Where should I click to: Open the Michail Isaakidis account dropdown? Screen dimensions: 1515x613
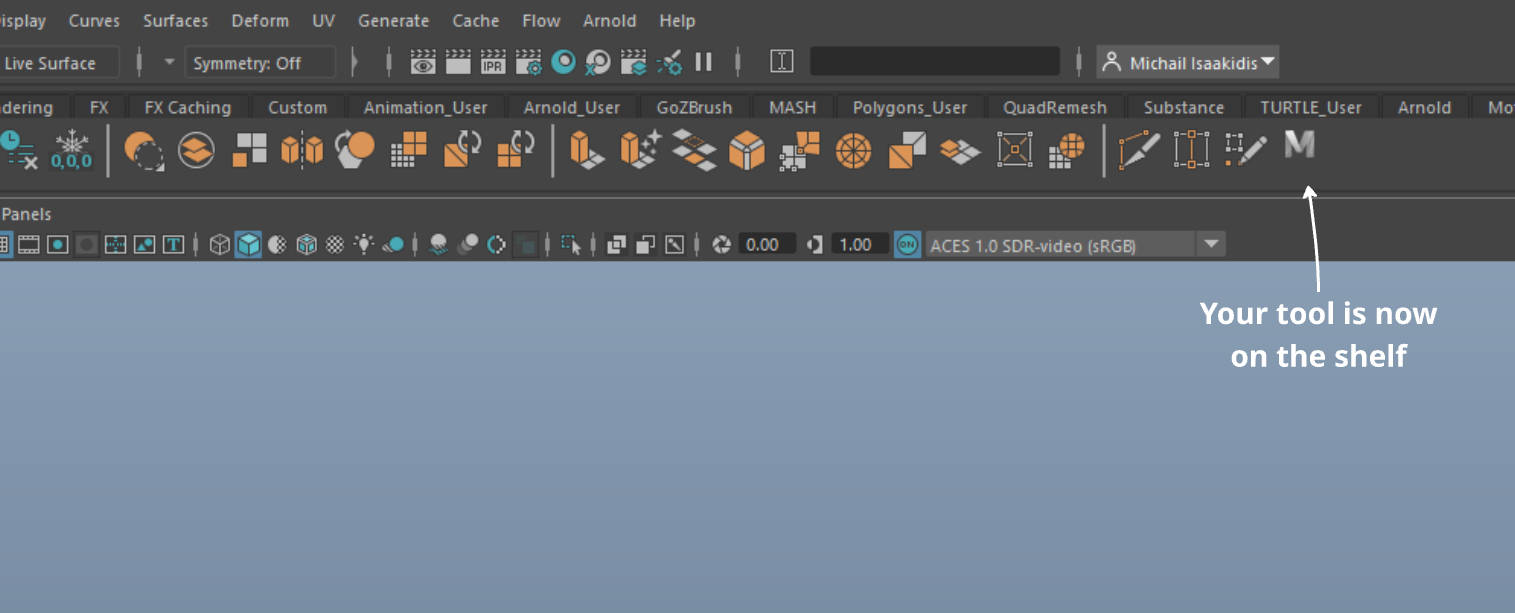(1188, 63)
